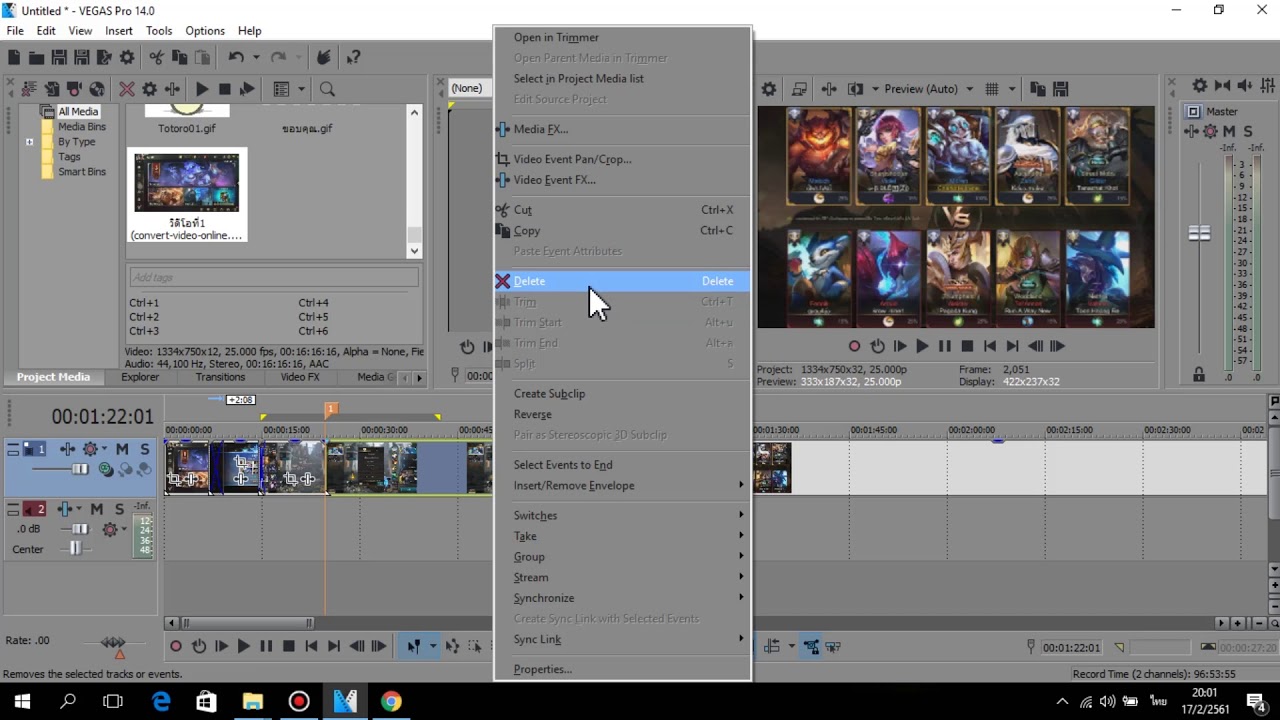Adjust video track 1 level slider
This screenshot has height=720, width=1280.
tap(79, 469)
